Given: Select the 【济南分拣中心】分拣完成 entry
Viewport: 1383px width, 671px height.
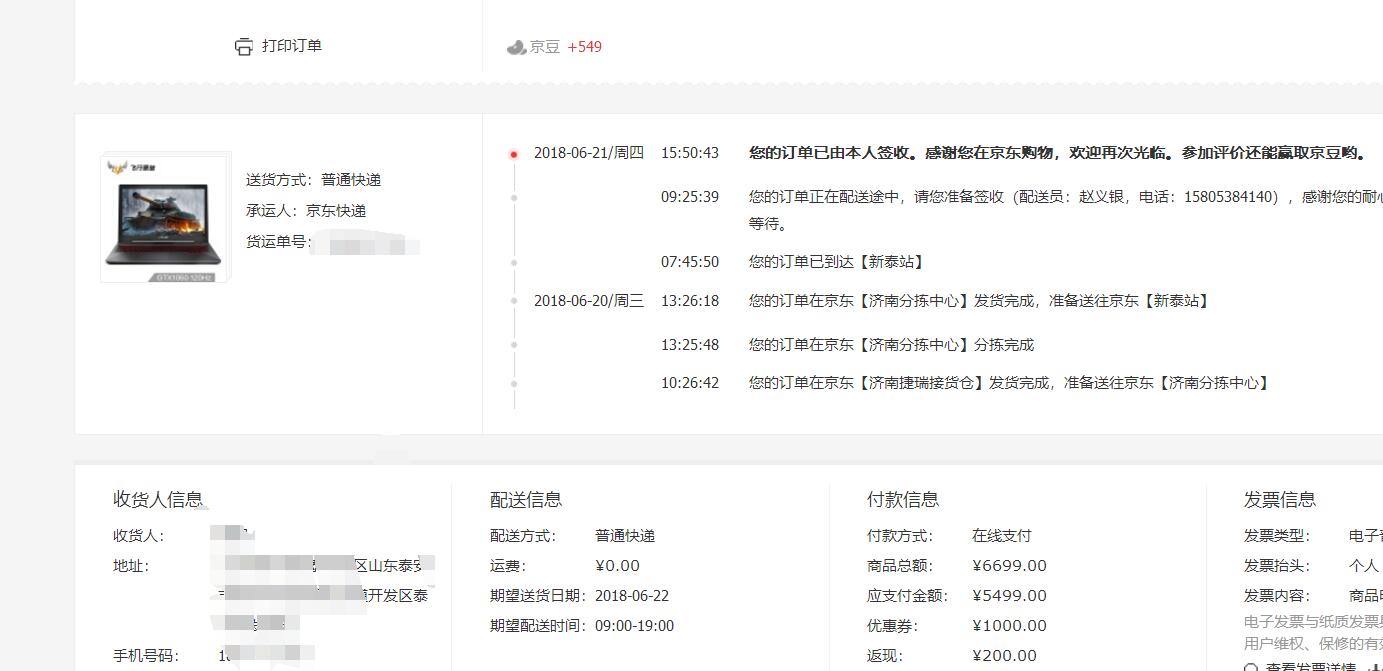Looking at the screenshot, I should coord(892,345).
